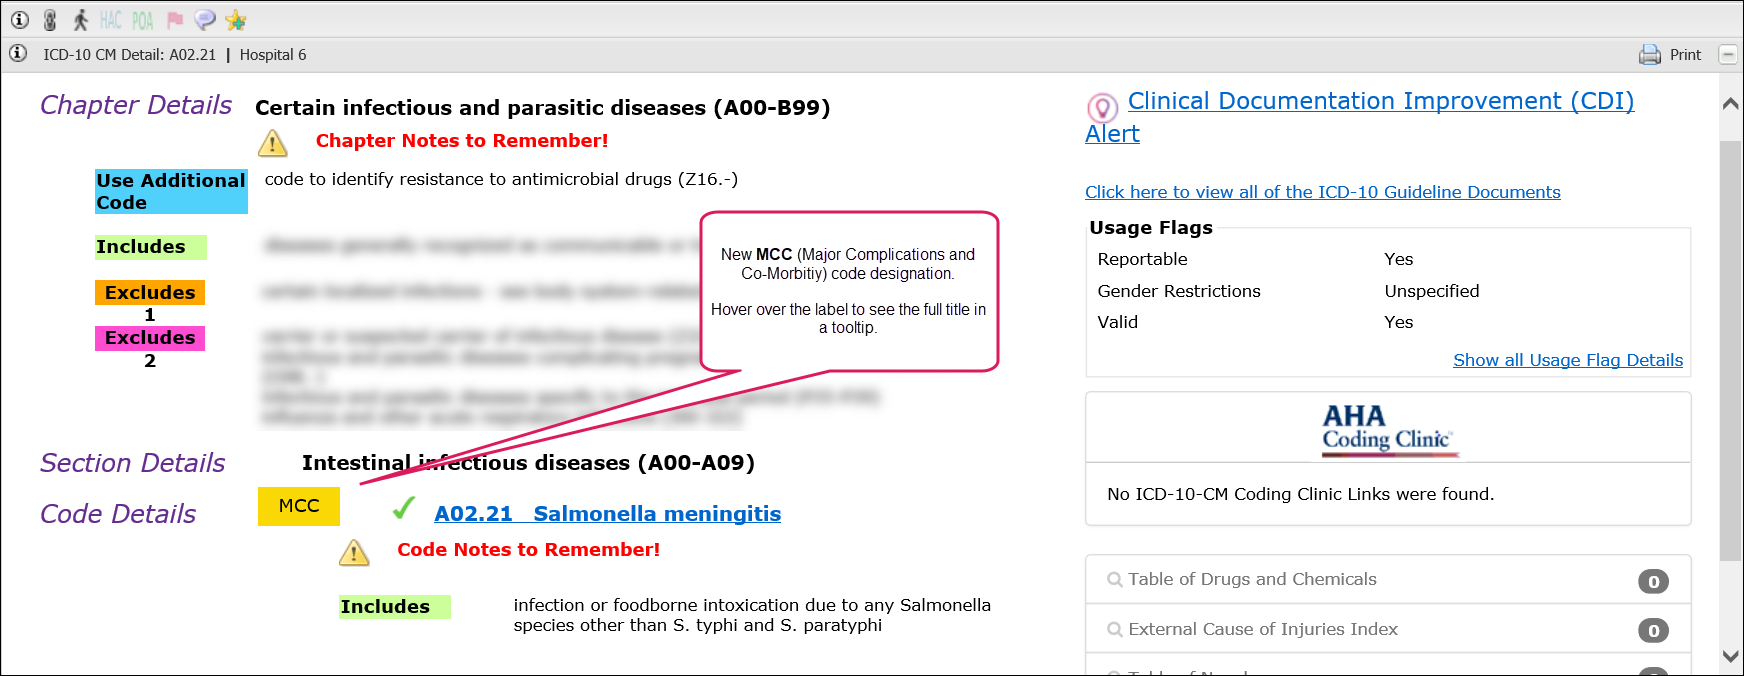Click the AHA Coding Clinic logo
This screenshot has width=1744, height=676.
tap(1388, 429)
